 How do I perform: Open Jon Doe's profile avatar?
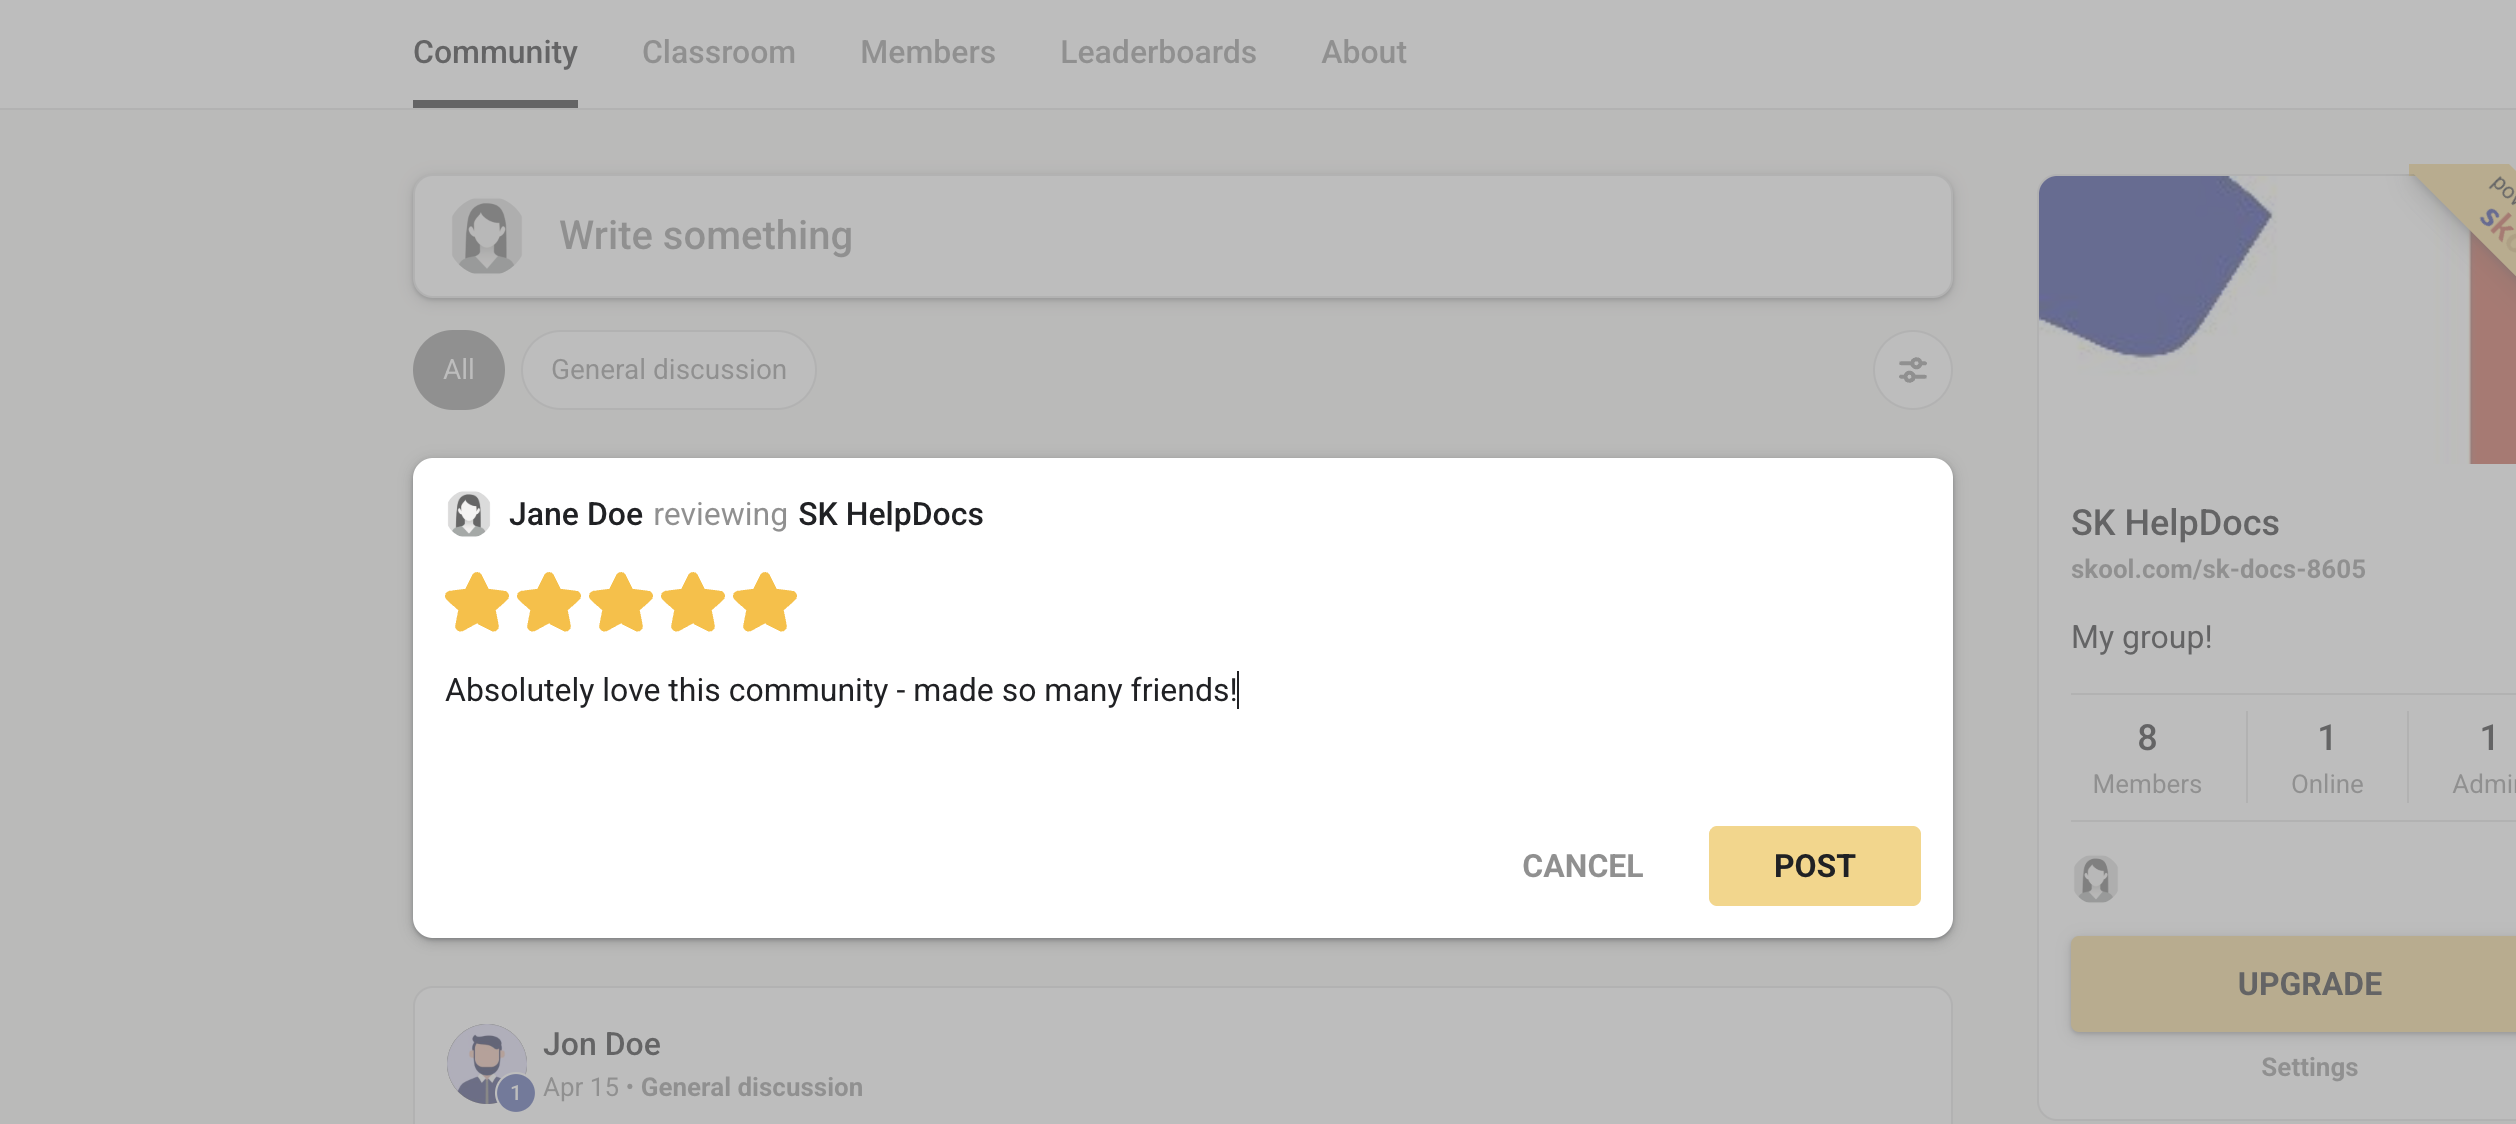tap(487, 1064)
